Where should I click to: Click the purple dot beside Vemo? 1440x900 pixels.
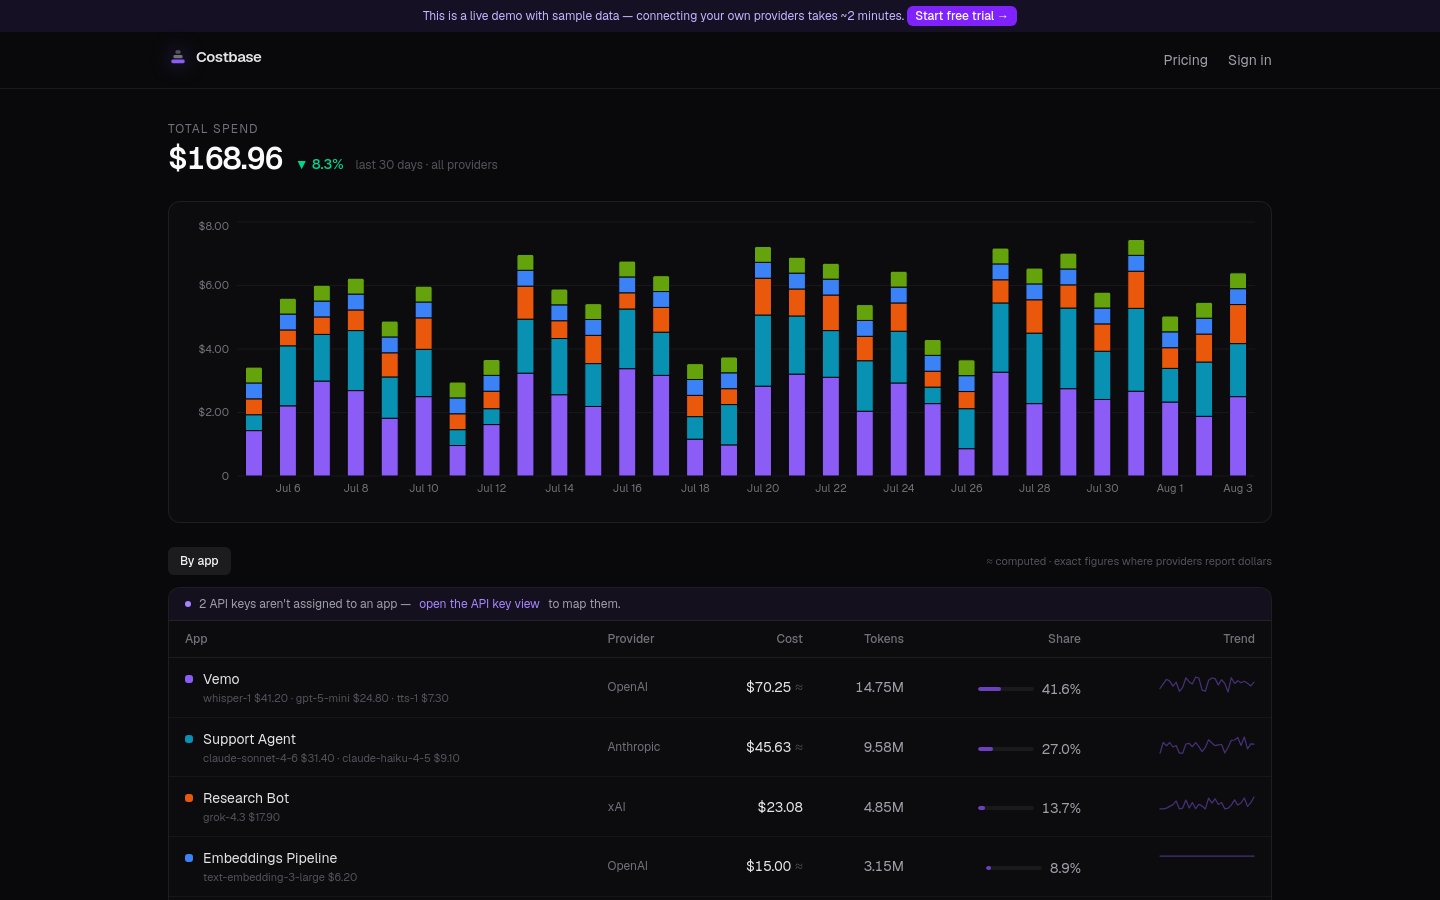click(x=189, y=679)
